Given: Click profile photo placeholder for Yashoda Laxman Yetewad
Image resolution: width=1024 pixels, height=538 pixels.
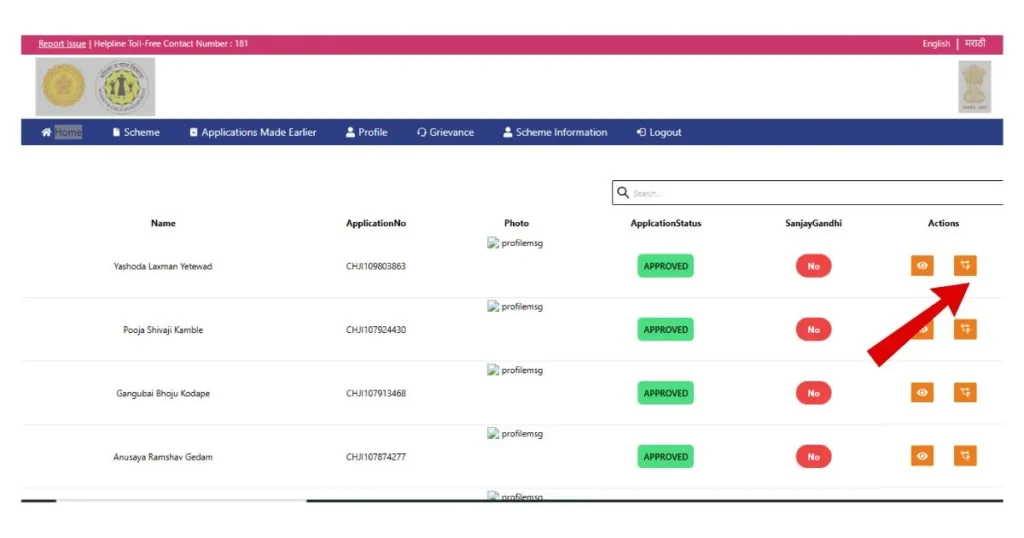Looking at the screenshot, I should click(515, 243).
